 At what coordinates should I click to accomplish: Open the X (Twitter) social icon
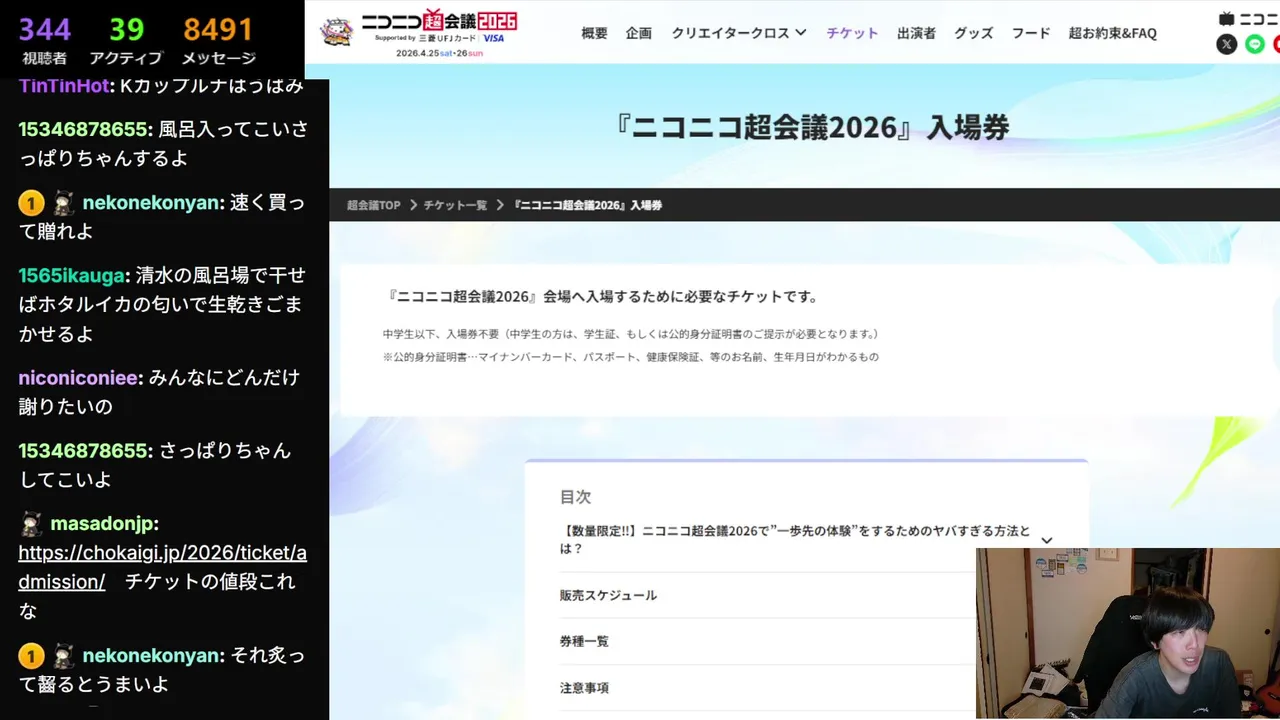(x=1226, y=44)
